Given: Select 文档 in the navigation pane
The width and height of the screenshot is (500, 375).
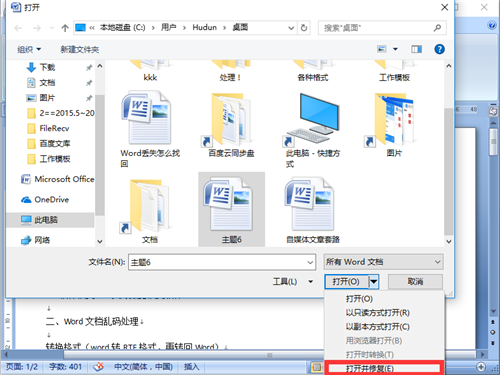Looking at the screenshot, I should click(47, 83).
